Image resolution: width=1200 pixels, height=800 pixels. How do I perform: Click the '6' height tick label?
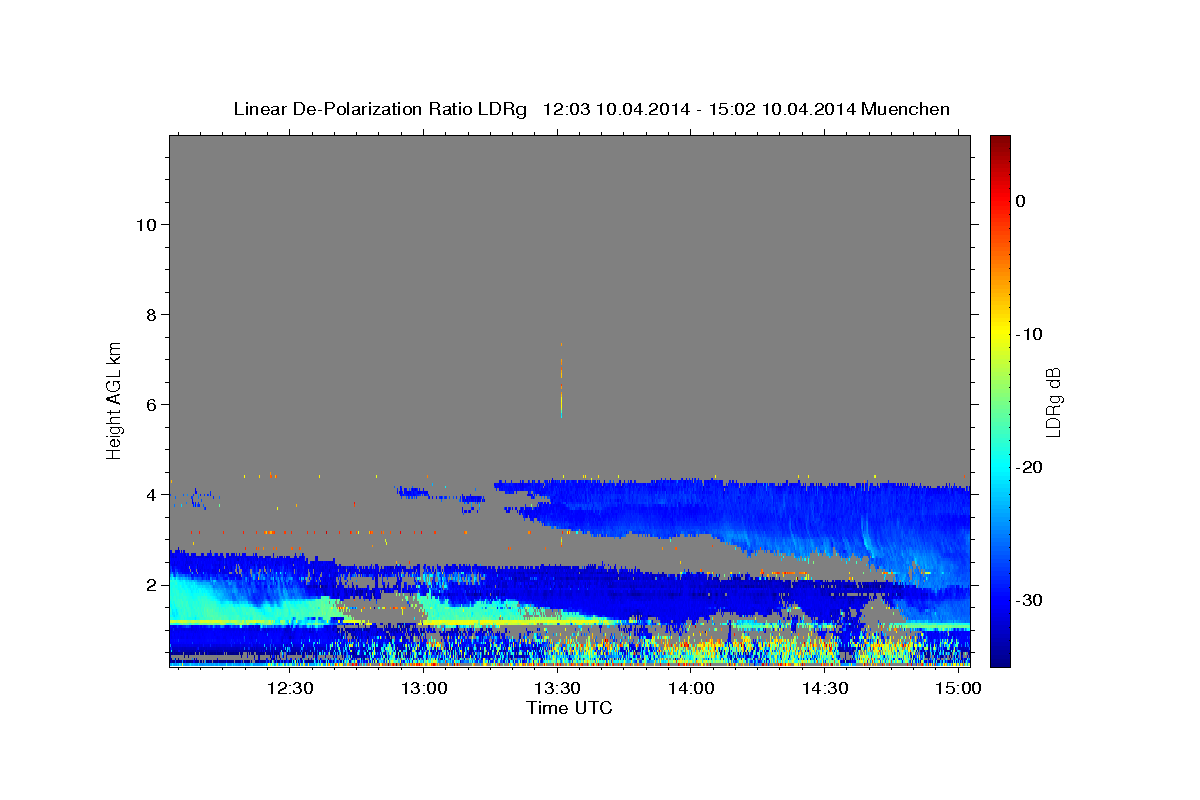pos(150,404)
